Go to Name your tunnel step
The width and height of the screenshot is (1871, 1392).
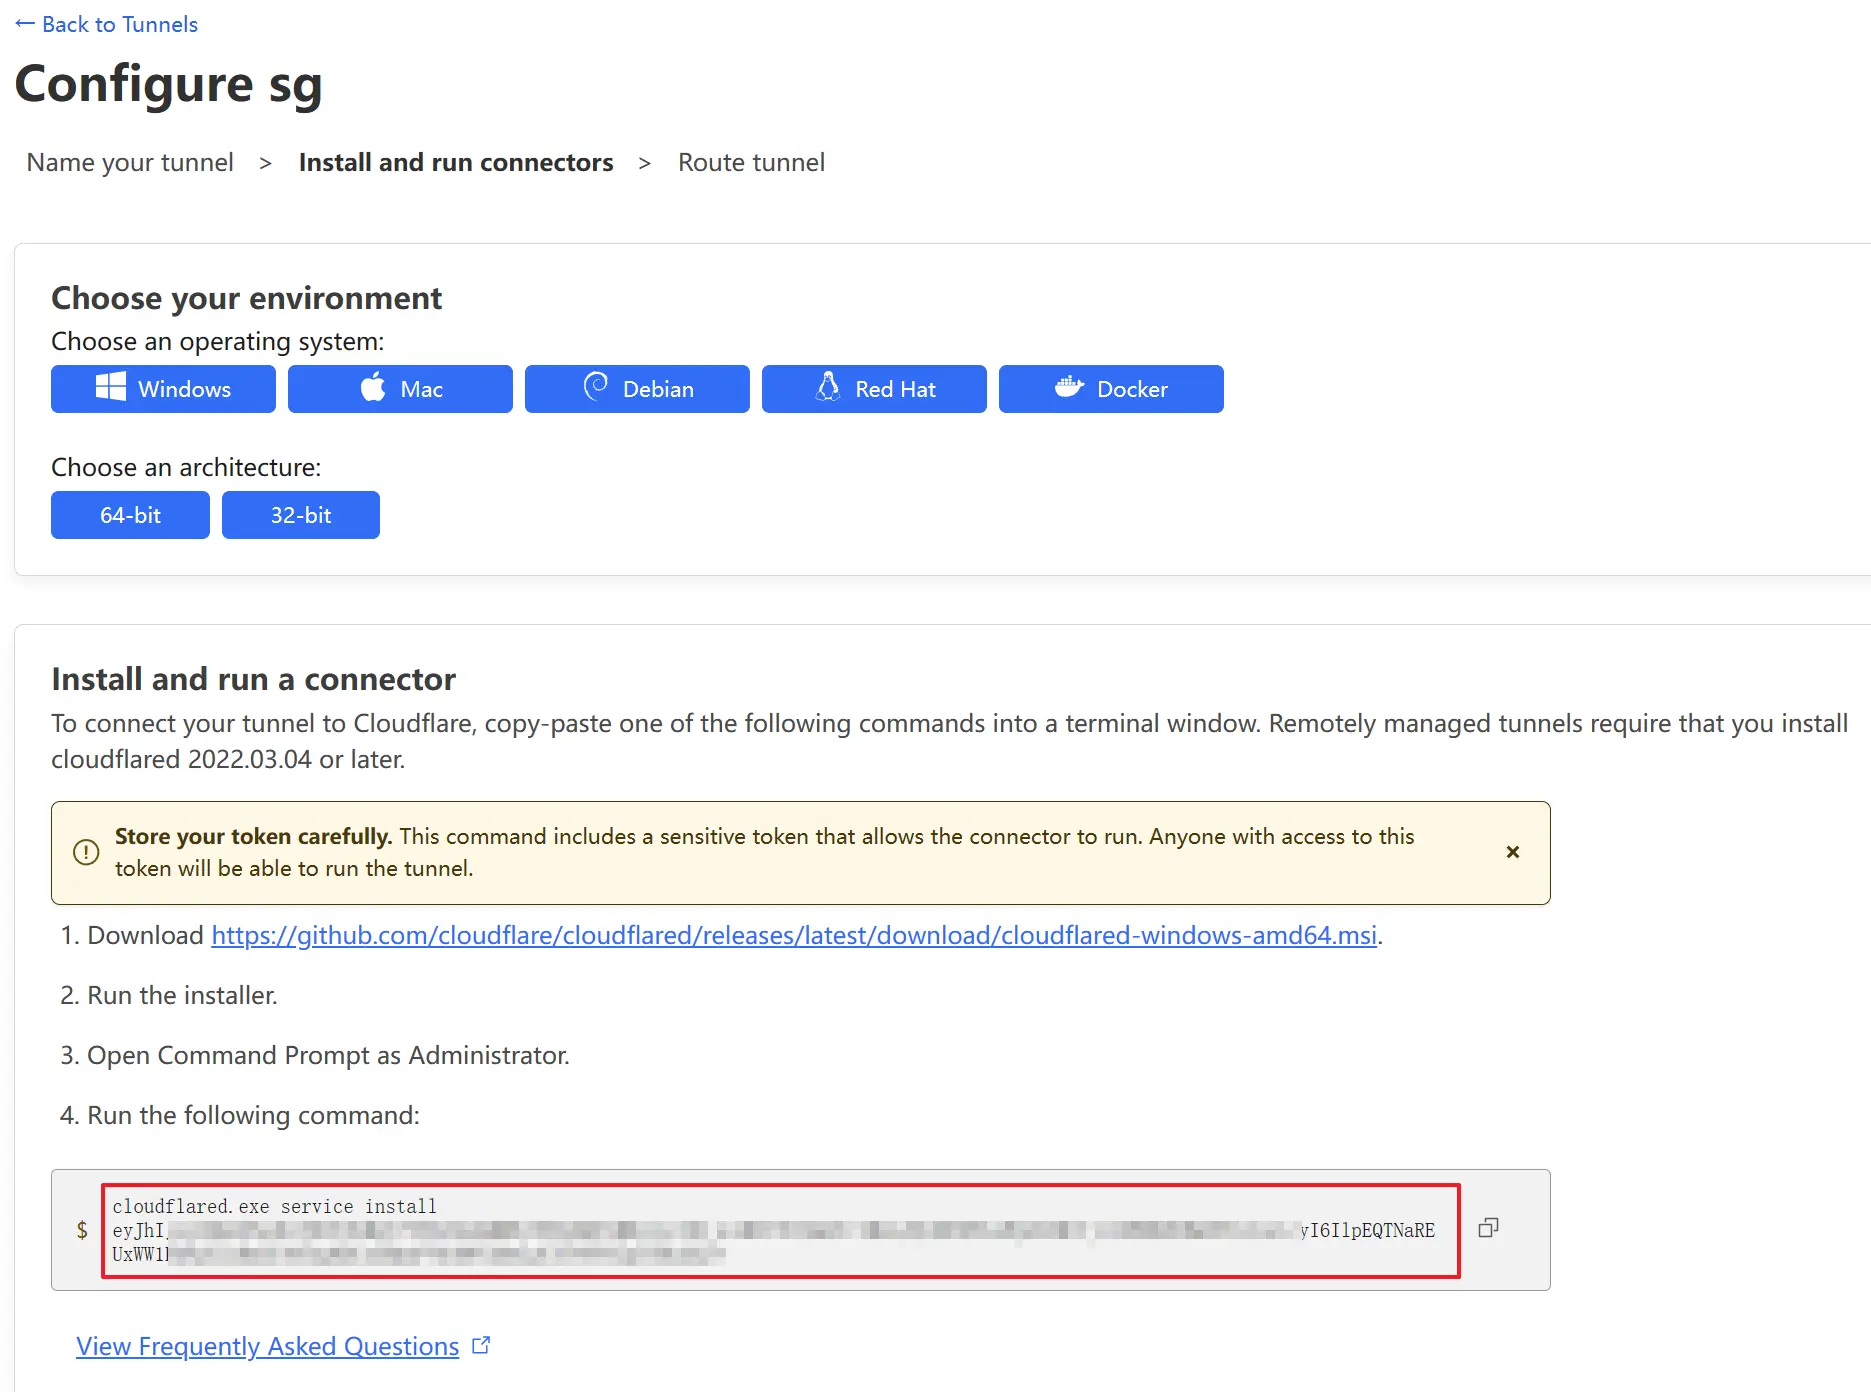click(130, 162)
